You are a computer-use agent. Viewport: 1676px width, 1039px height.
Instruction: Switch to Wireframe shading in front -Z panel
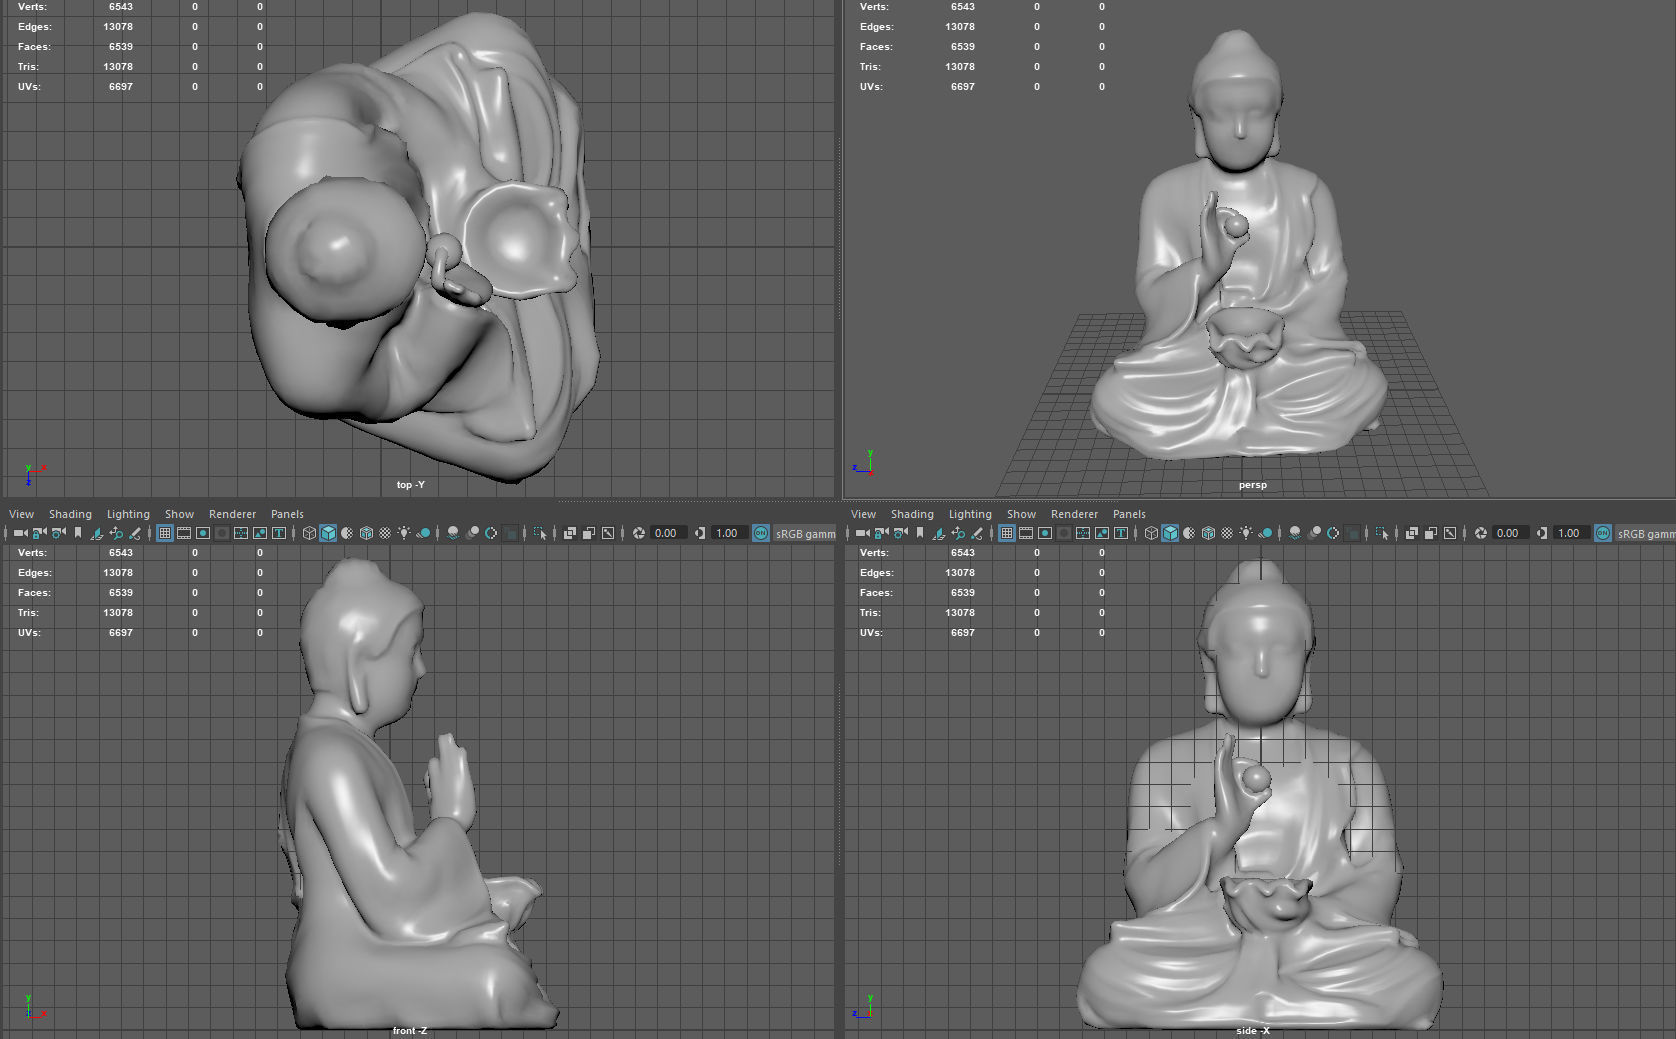pyautogui.click(x=309, y=533)
